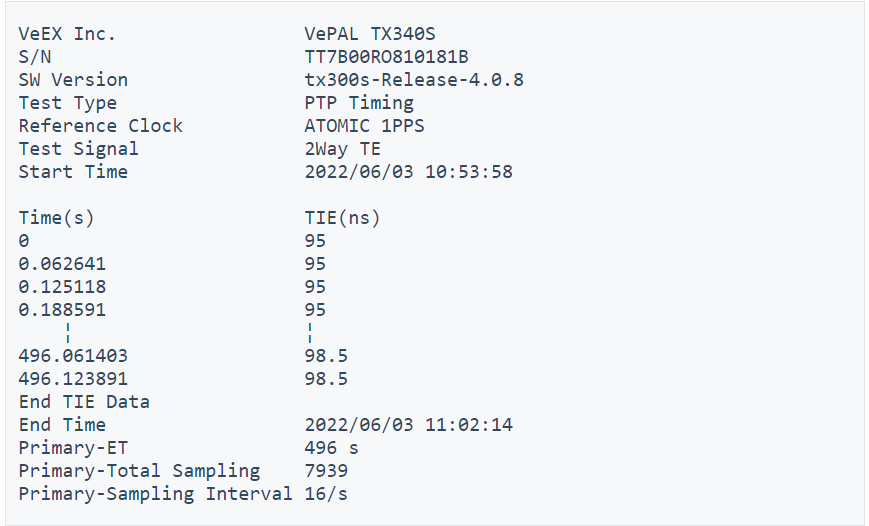This screenshot has width=869, height=526.
Task: Click the tx300s-Release-4.0.8 version text
Action: point(414,80)
